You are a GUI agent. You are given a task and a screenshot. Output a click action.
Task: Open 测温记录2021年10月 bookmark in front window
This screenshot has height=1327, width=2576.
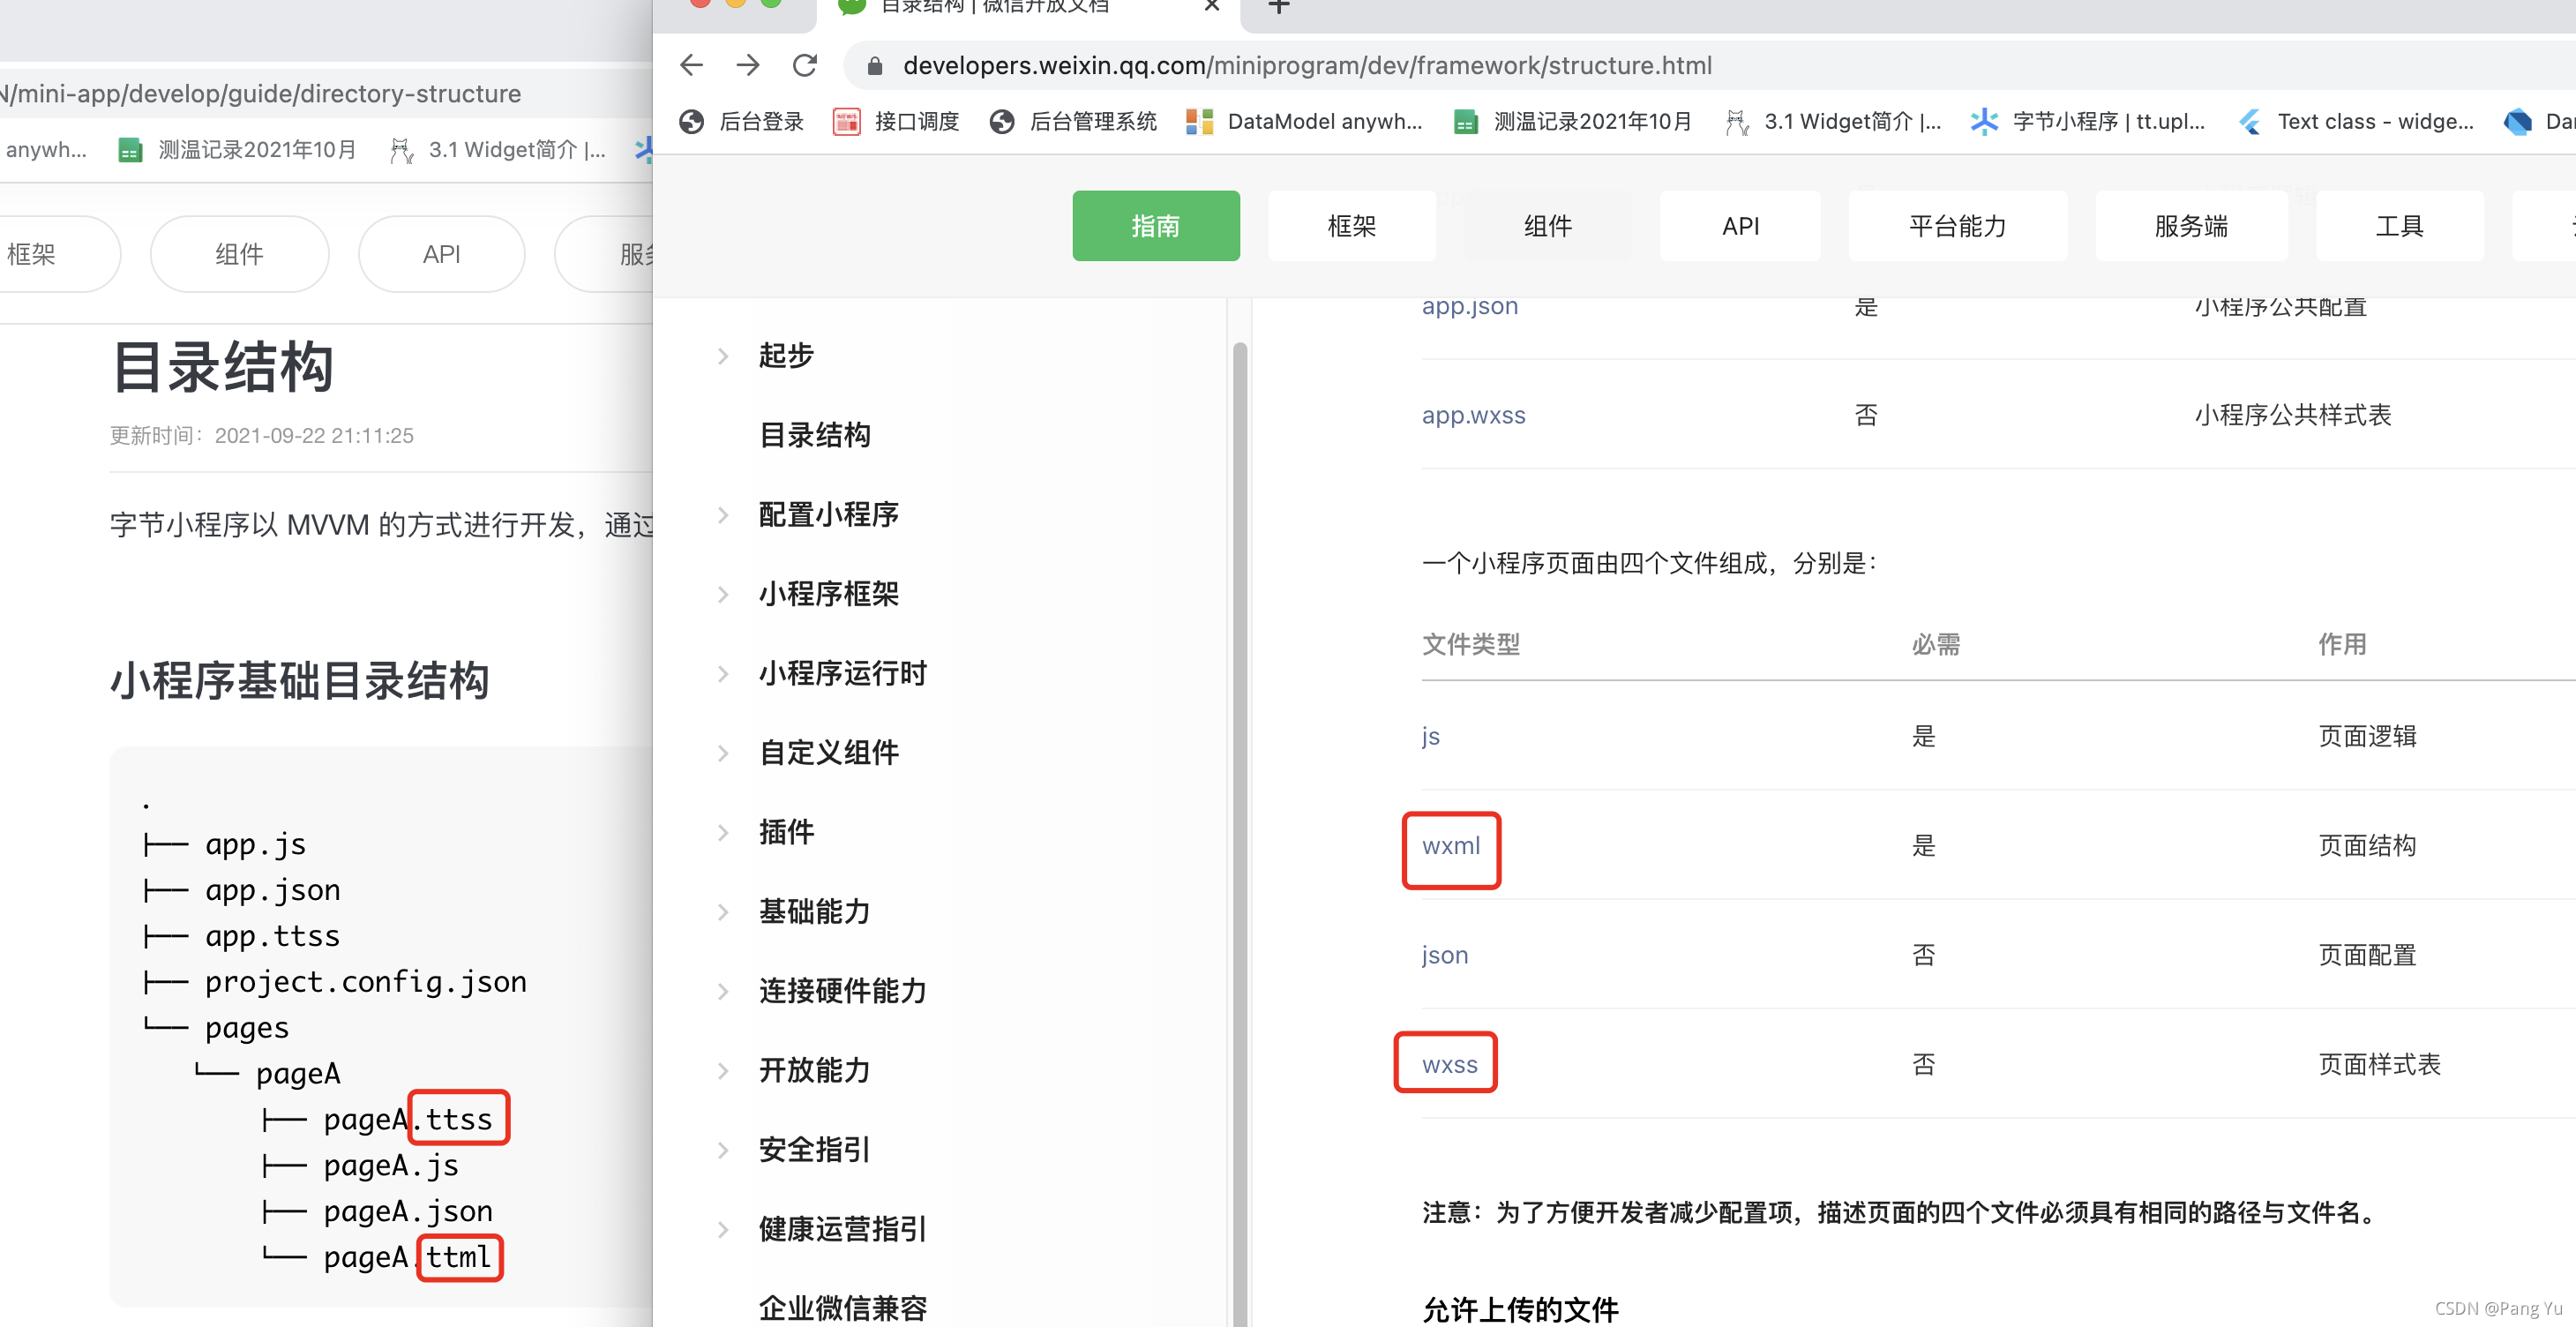click(x=1572, y=122)
